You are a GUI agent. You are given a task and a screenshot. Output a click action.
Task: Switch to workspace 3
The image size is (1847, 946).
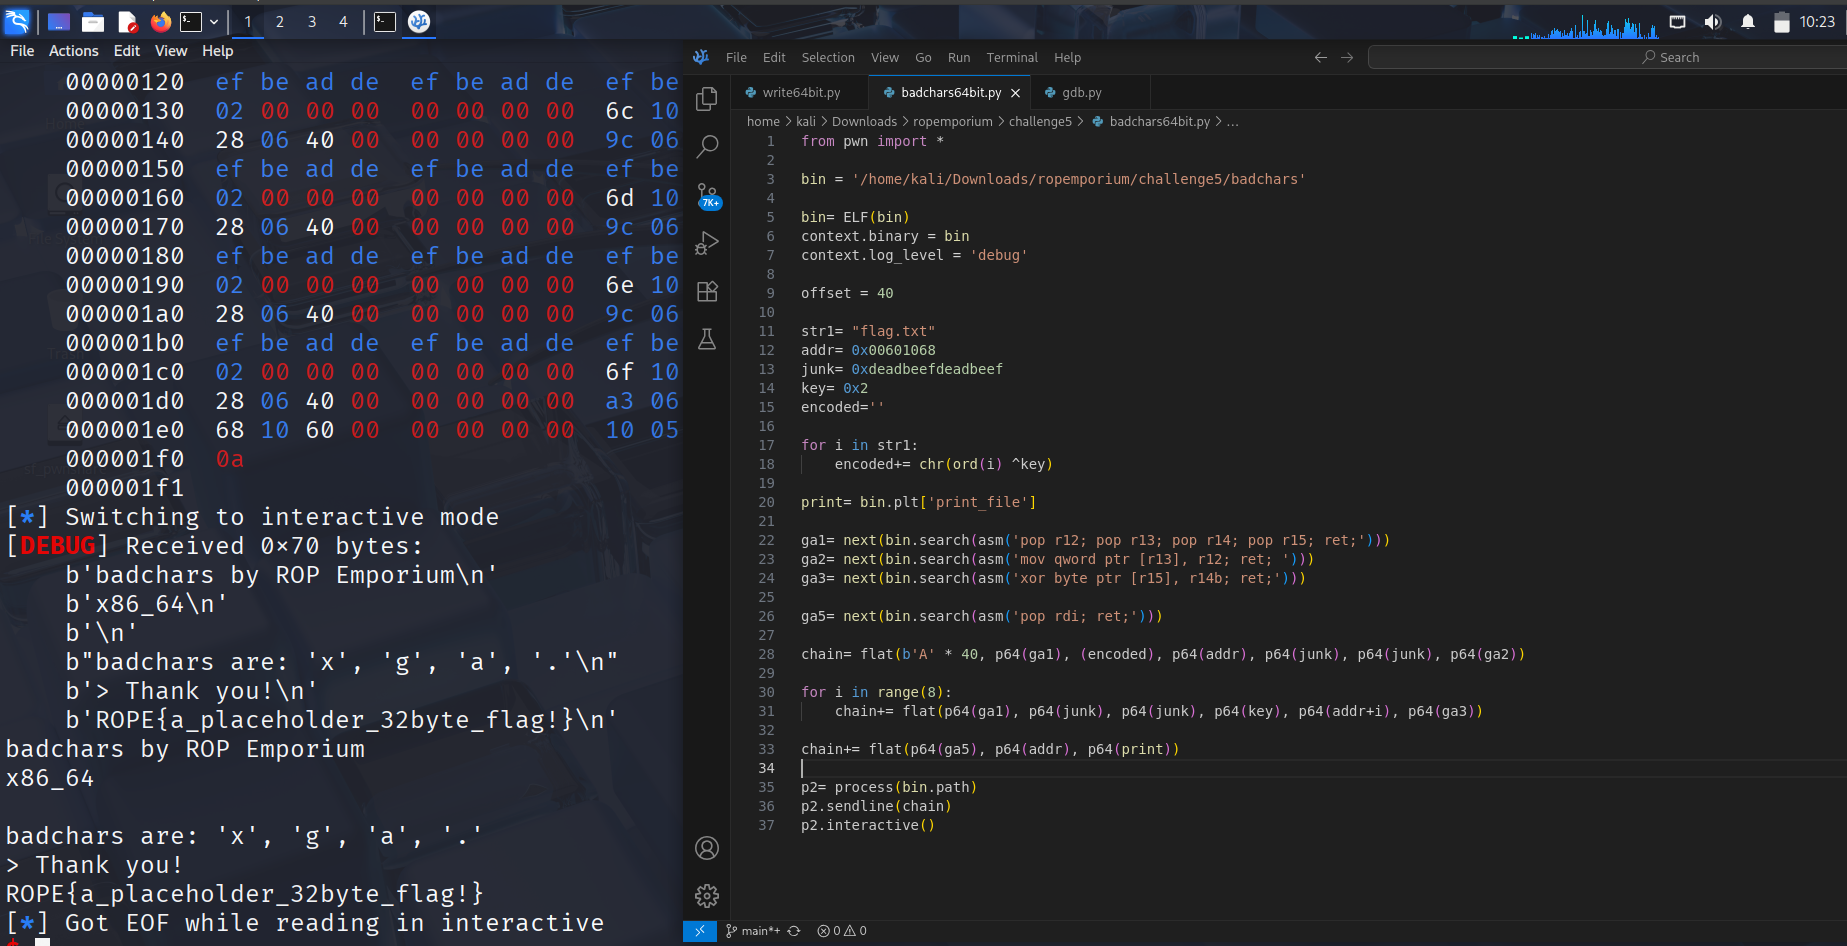312,21
